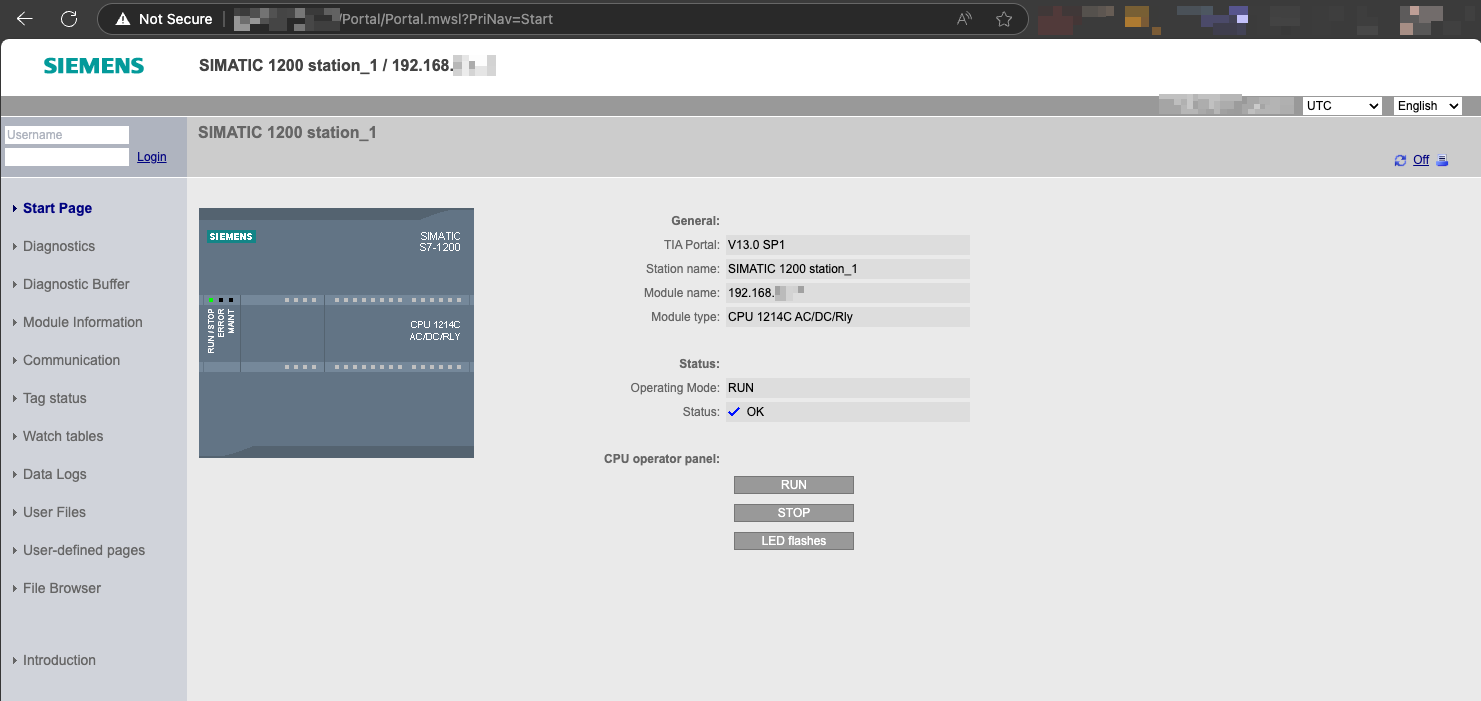Go to the Diagnostics page
This screenshot has height=701, width=1481.
pyautogui.click(x=59, y=246)
